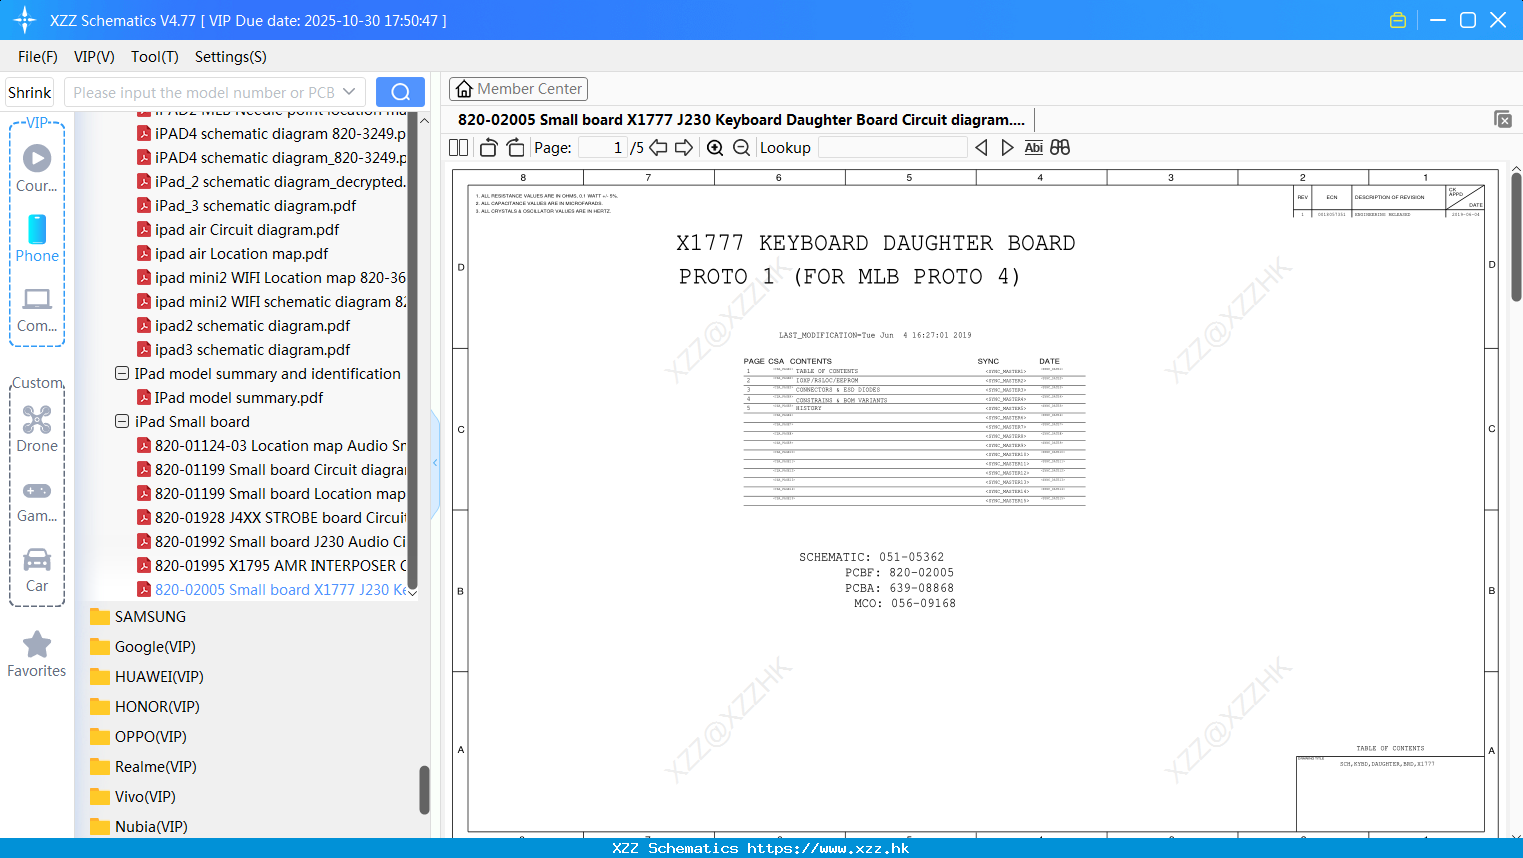
Task: Collapse IPad model summary and identification node
Action: point(122,373)
